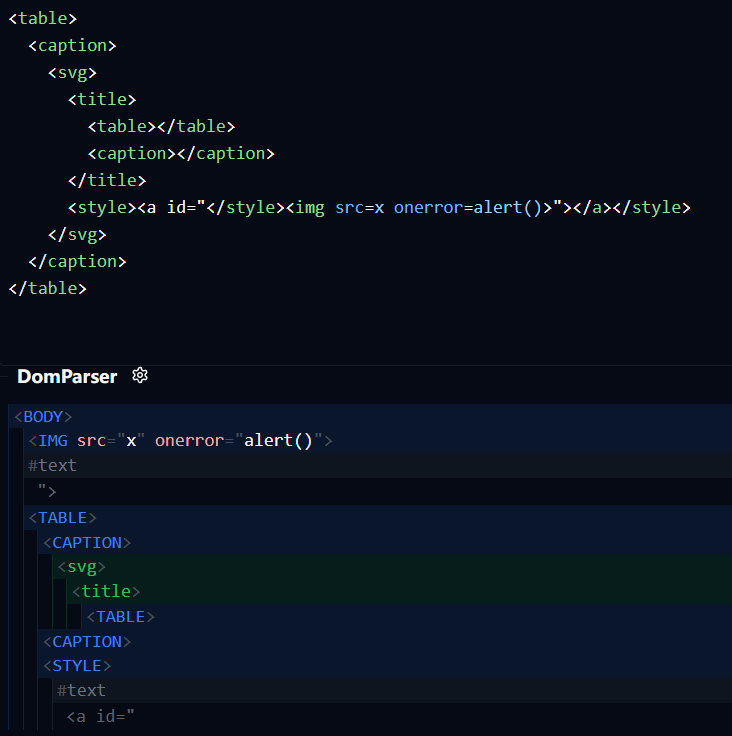Image resolution: width=732 pixels, height=736 pixels.
Task: Open DomParser settings gear icon
Action: pyautogui.click(x=140, y=376)
